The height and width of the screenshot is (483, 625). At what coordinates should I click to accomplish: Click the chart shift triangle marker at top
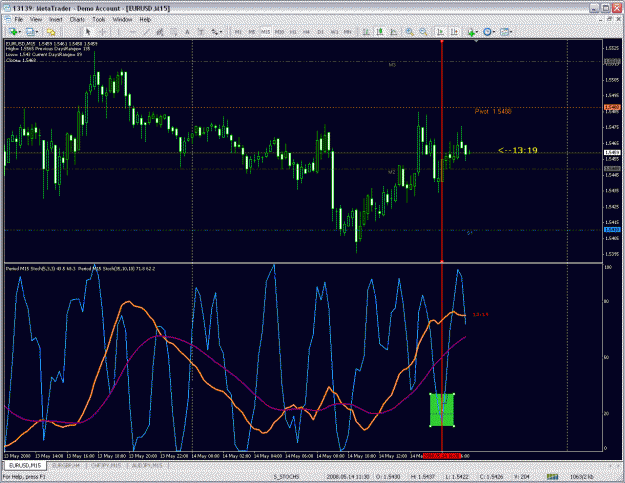click(476, 41)
